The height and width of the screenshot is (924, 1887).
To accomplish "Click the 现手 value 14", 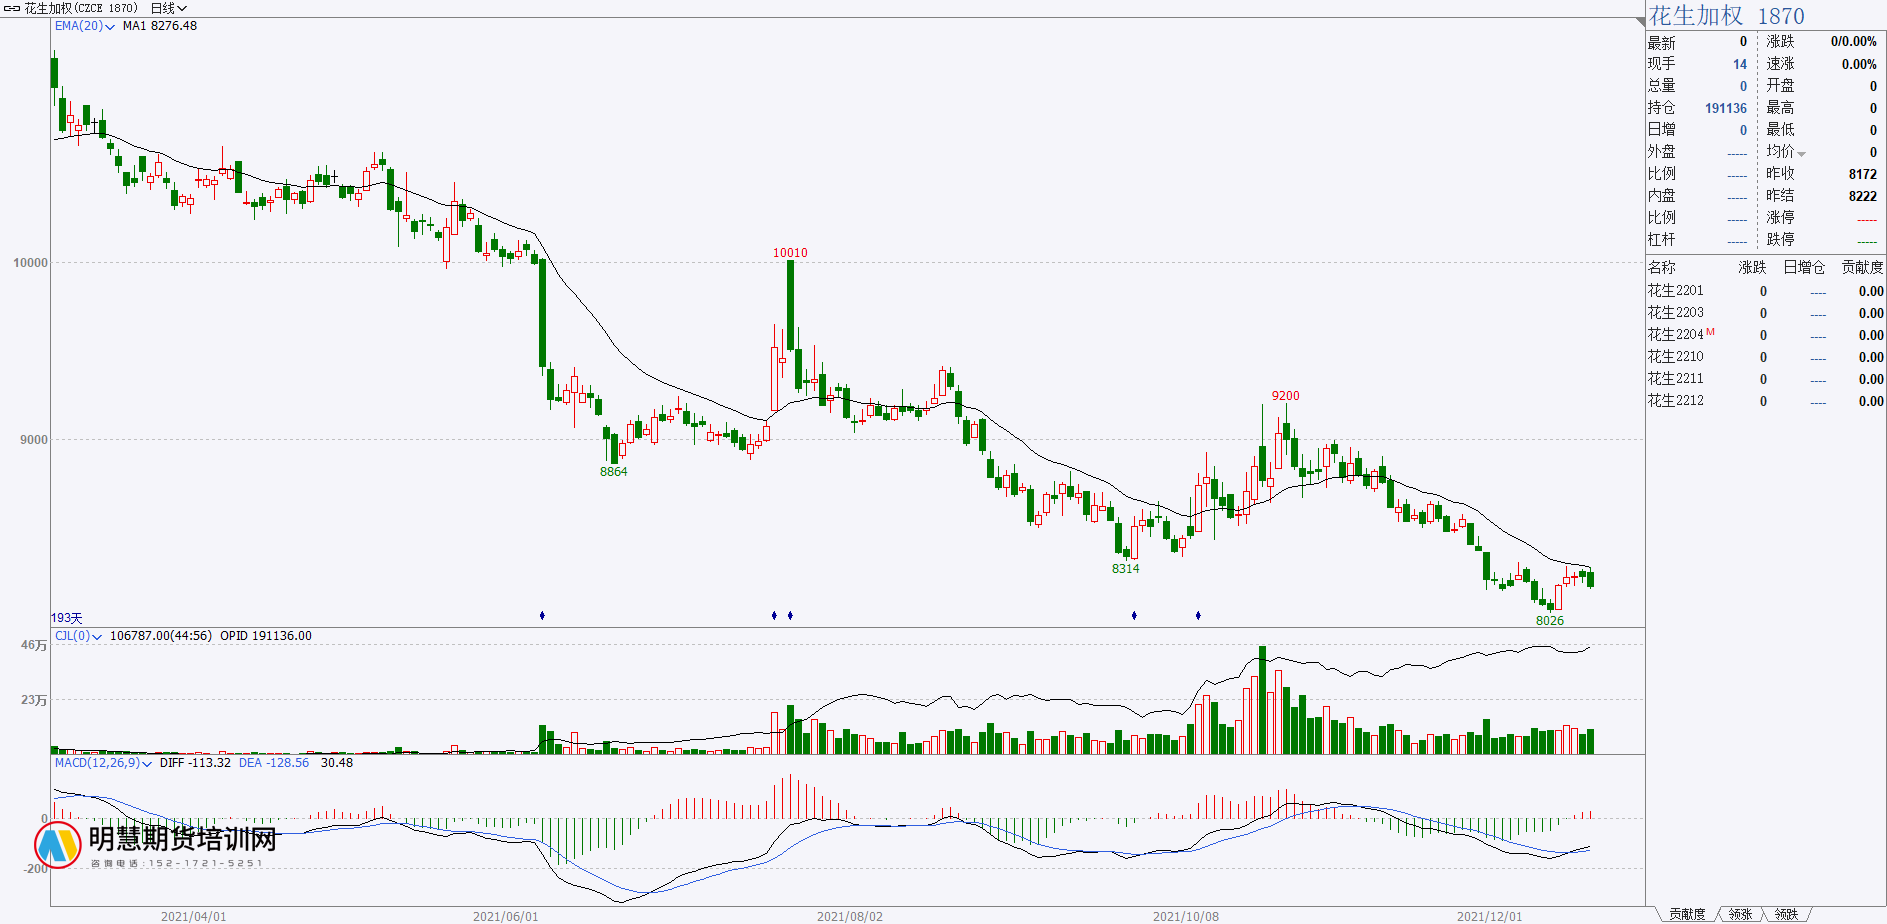I will [x=1740, y=64].
